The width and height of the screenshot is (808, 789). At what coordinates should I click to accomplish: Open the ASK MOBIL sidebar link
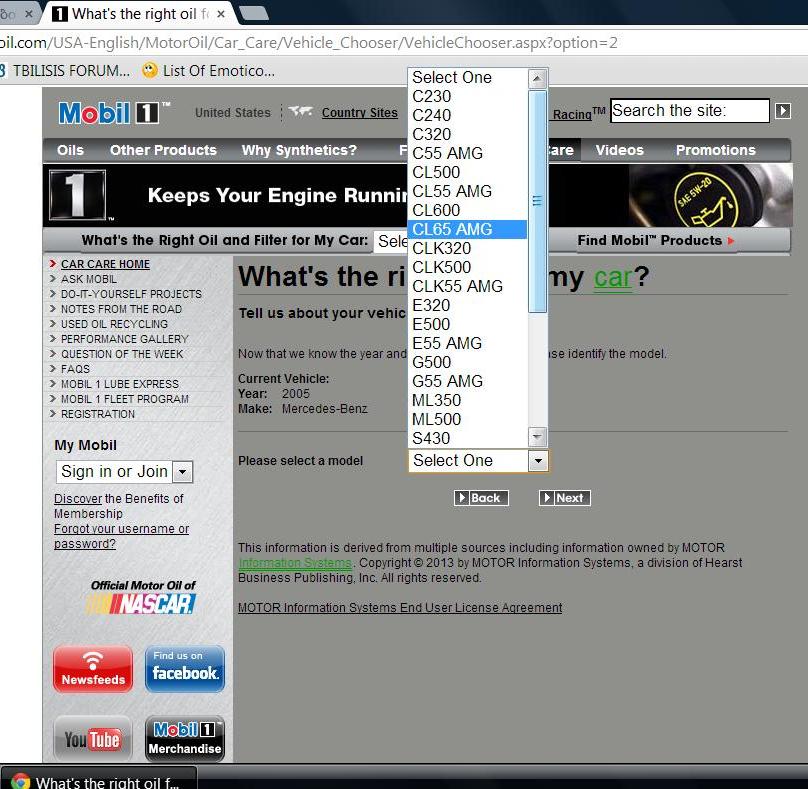pos(89,279)
